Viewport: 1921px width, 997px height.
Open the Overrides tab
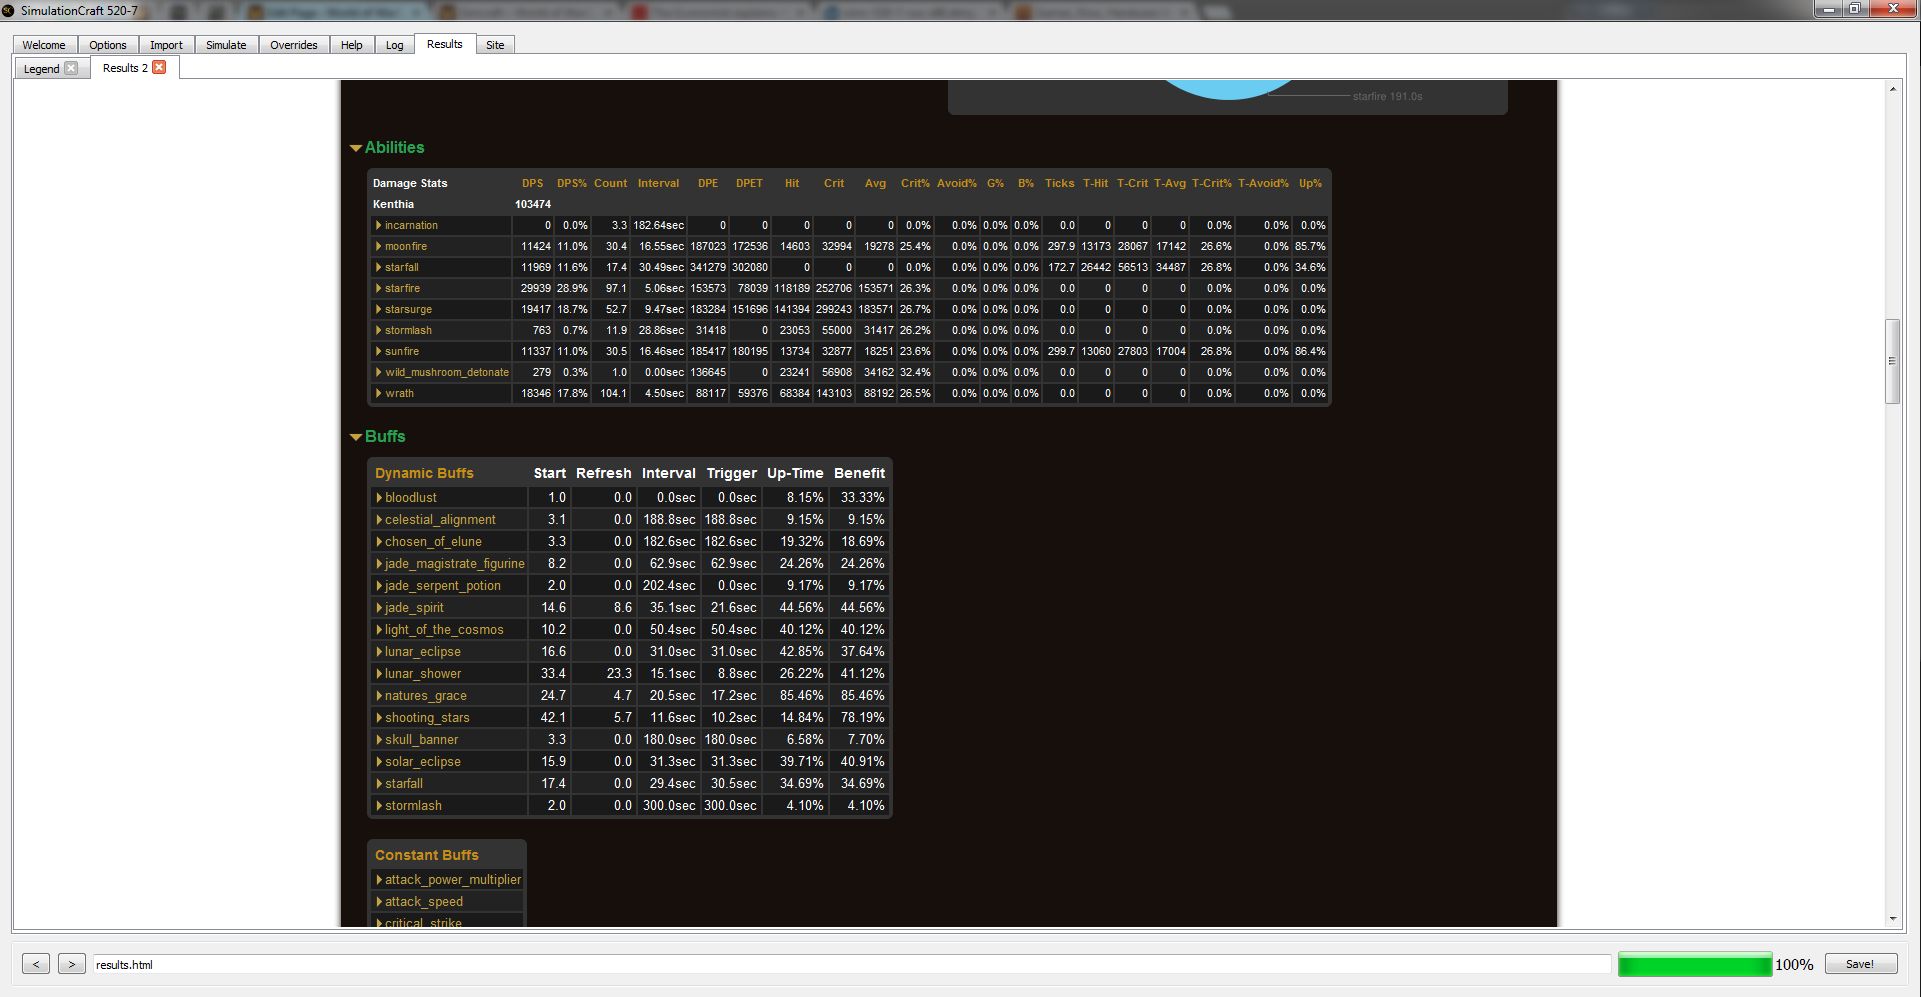point(294,45)
